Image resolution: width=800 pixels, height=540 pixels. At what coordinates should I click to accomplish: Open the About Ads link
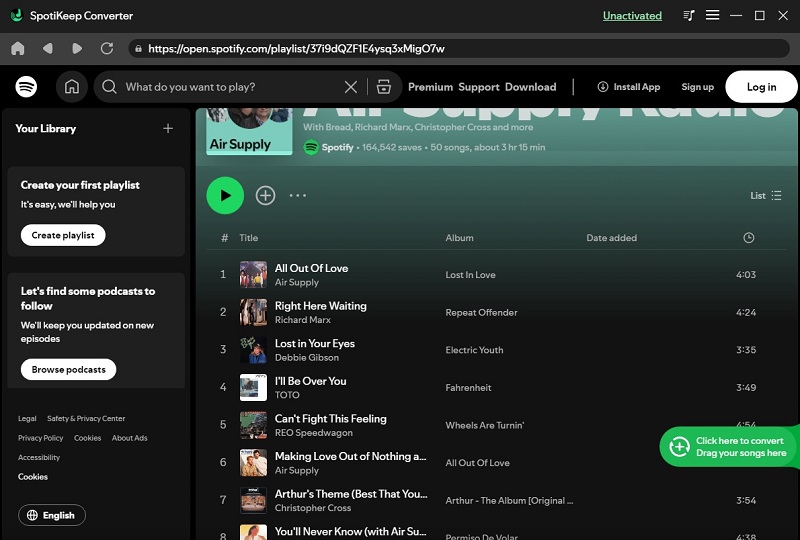click(x=130, y=438)
